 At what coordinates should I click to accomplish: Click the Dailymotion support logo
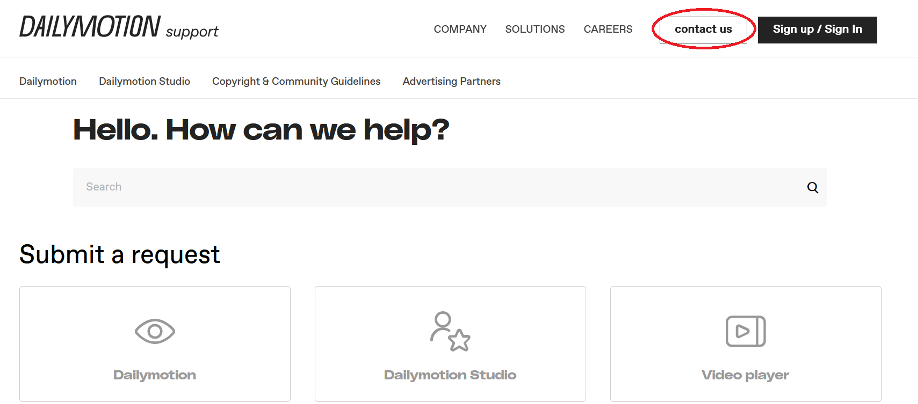[119, 28]
